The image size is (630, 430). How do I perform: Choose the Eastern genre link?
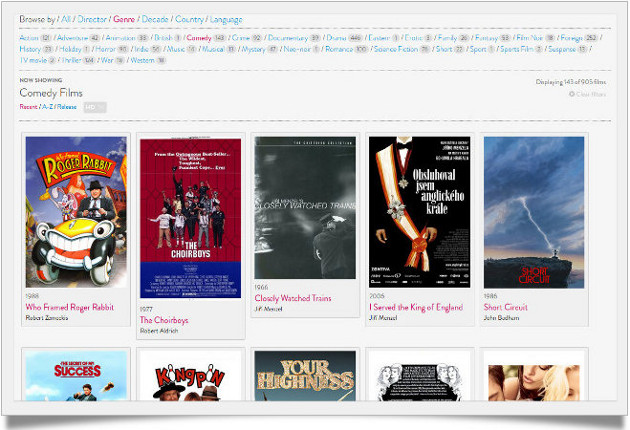[x=379, y=38]
